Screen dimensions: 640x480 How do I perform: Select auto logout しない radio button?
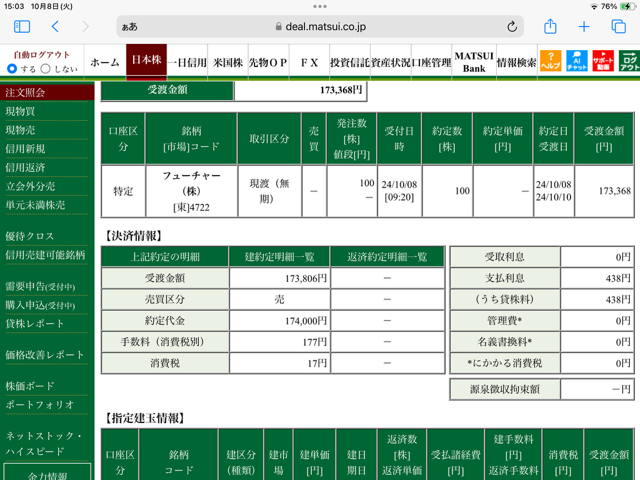point(46,69)
